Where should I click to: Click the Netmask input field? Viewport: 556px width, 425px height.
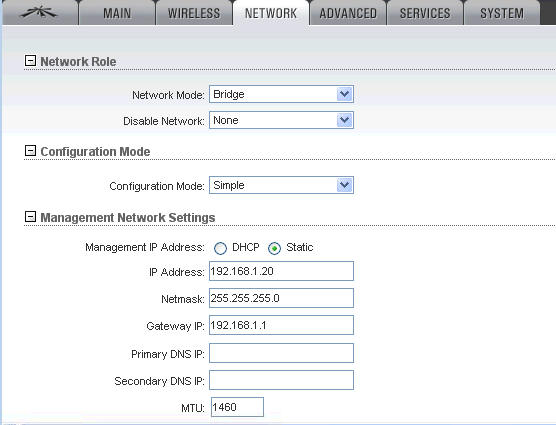click(x=281, y=298)
